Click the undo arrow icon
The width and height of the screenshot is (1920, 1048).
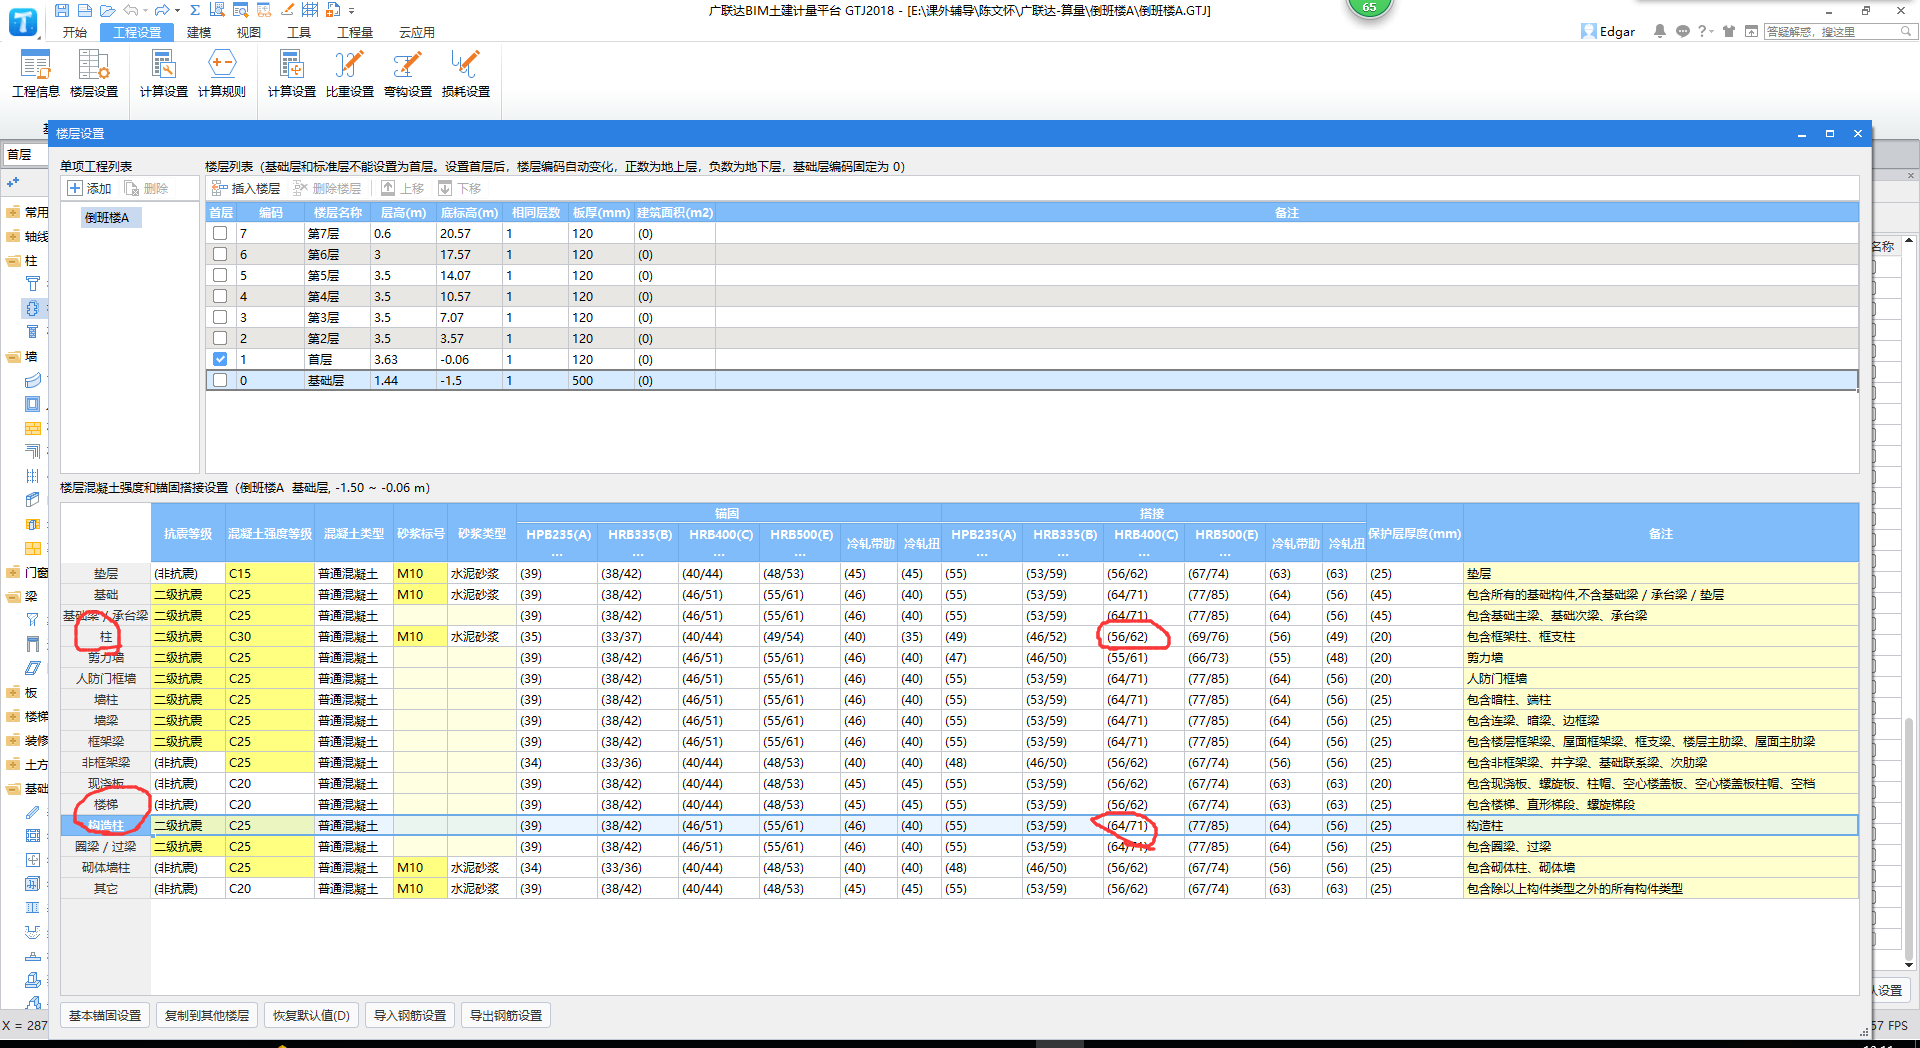[131, 10]
